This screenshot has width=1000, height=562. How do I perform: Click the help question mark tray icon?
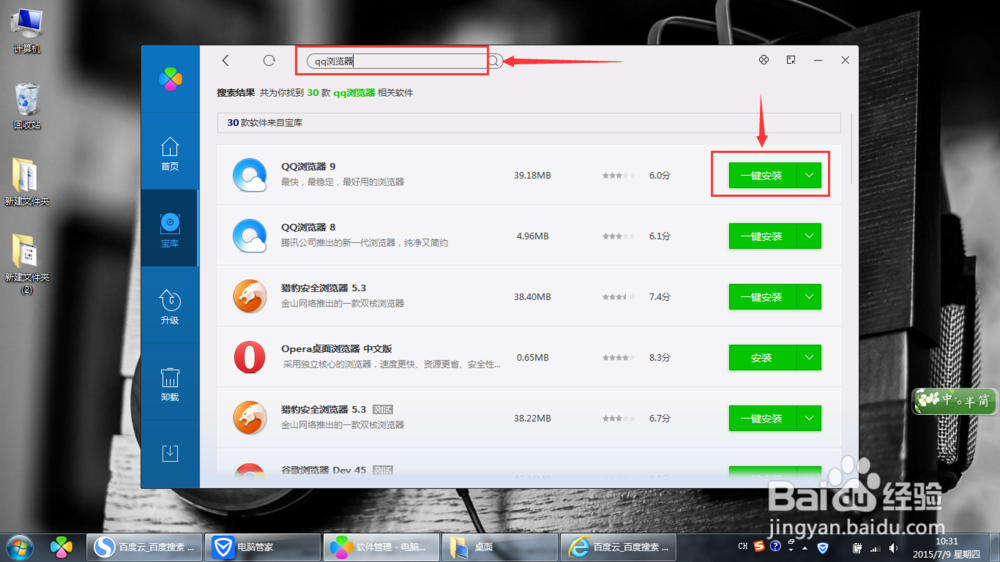click(775, 547)
